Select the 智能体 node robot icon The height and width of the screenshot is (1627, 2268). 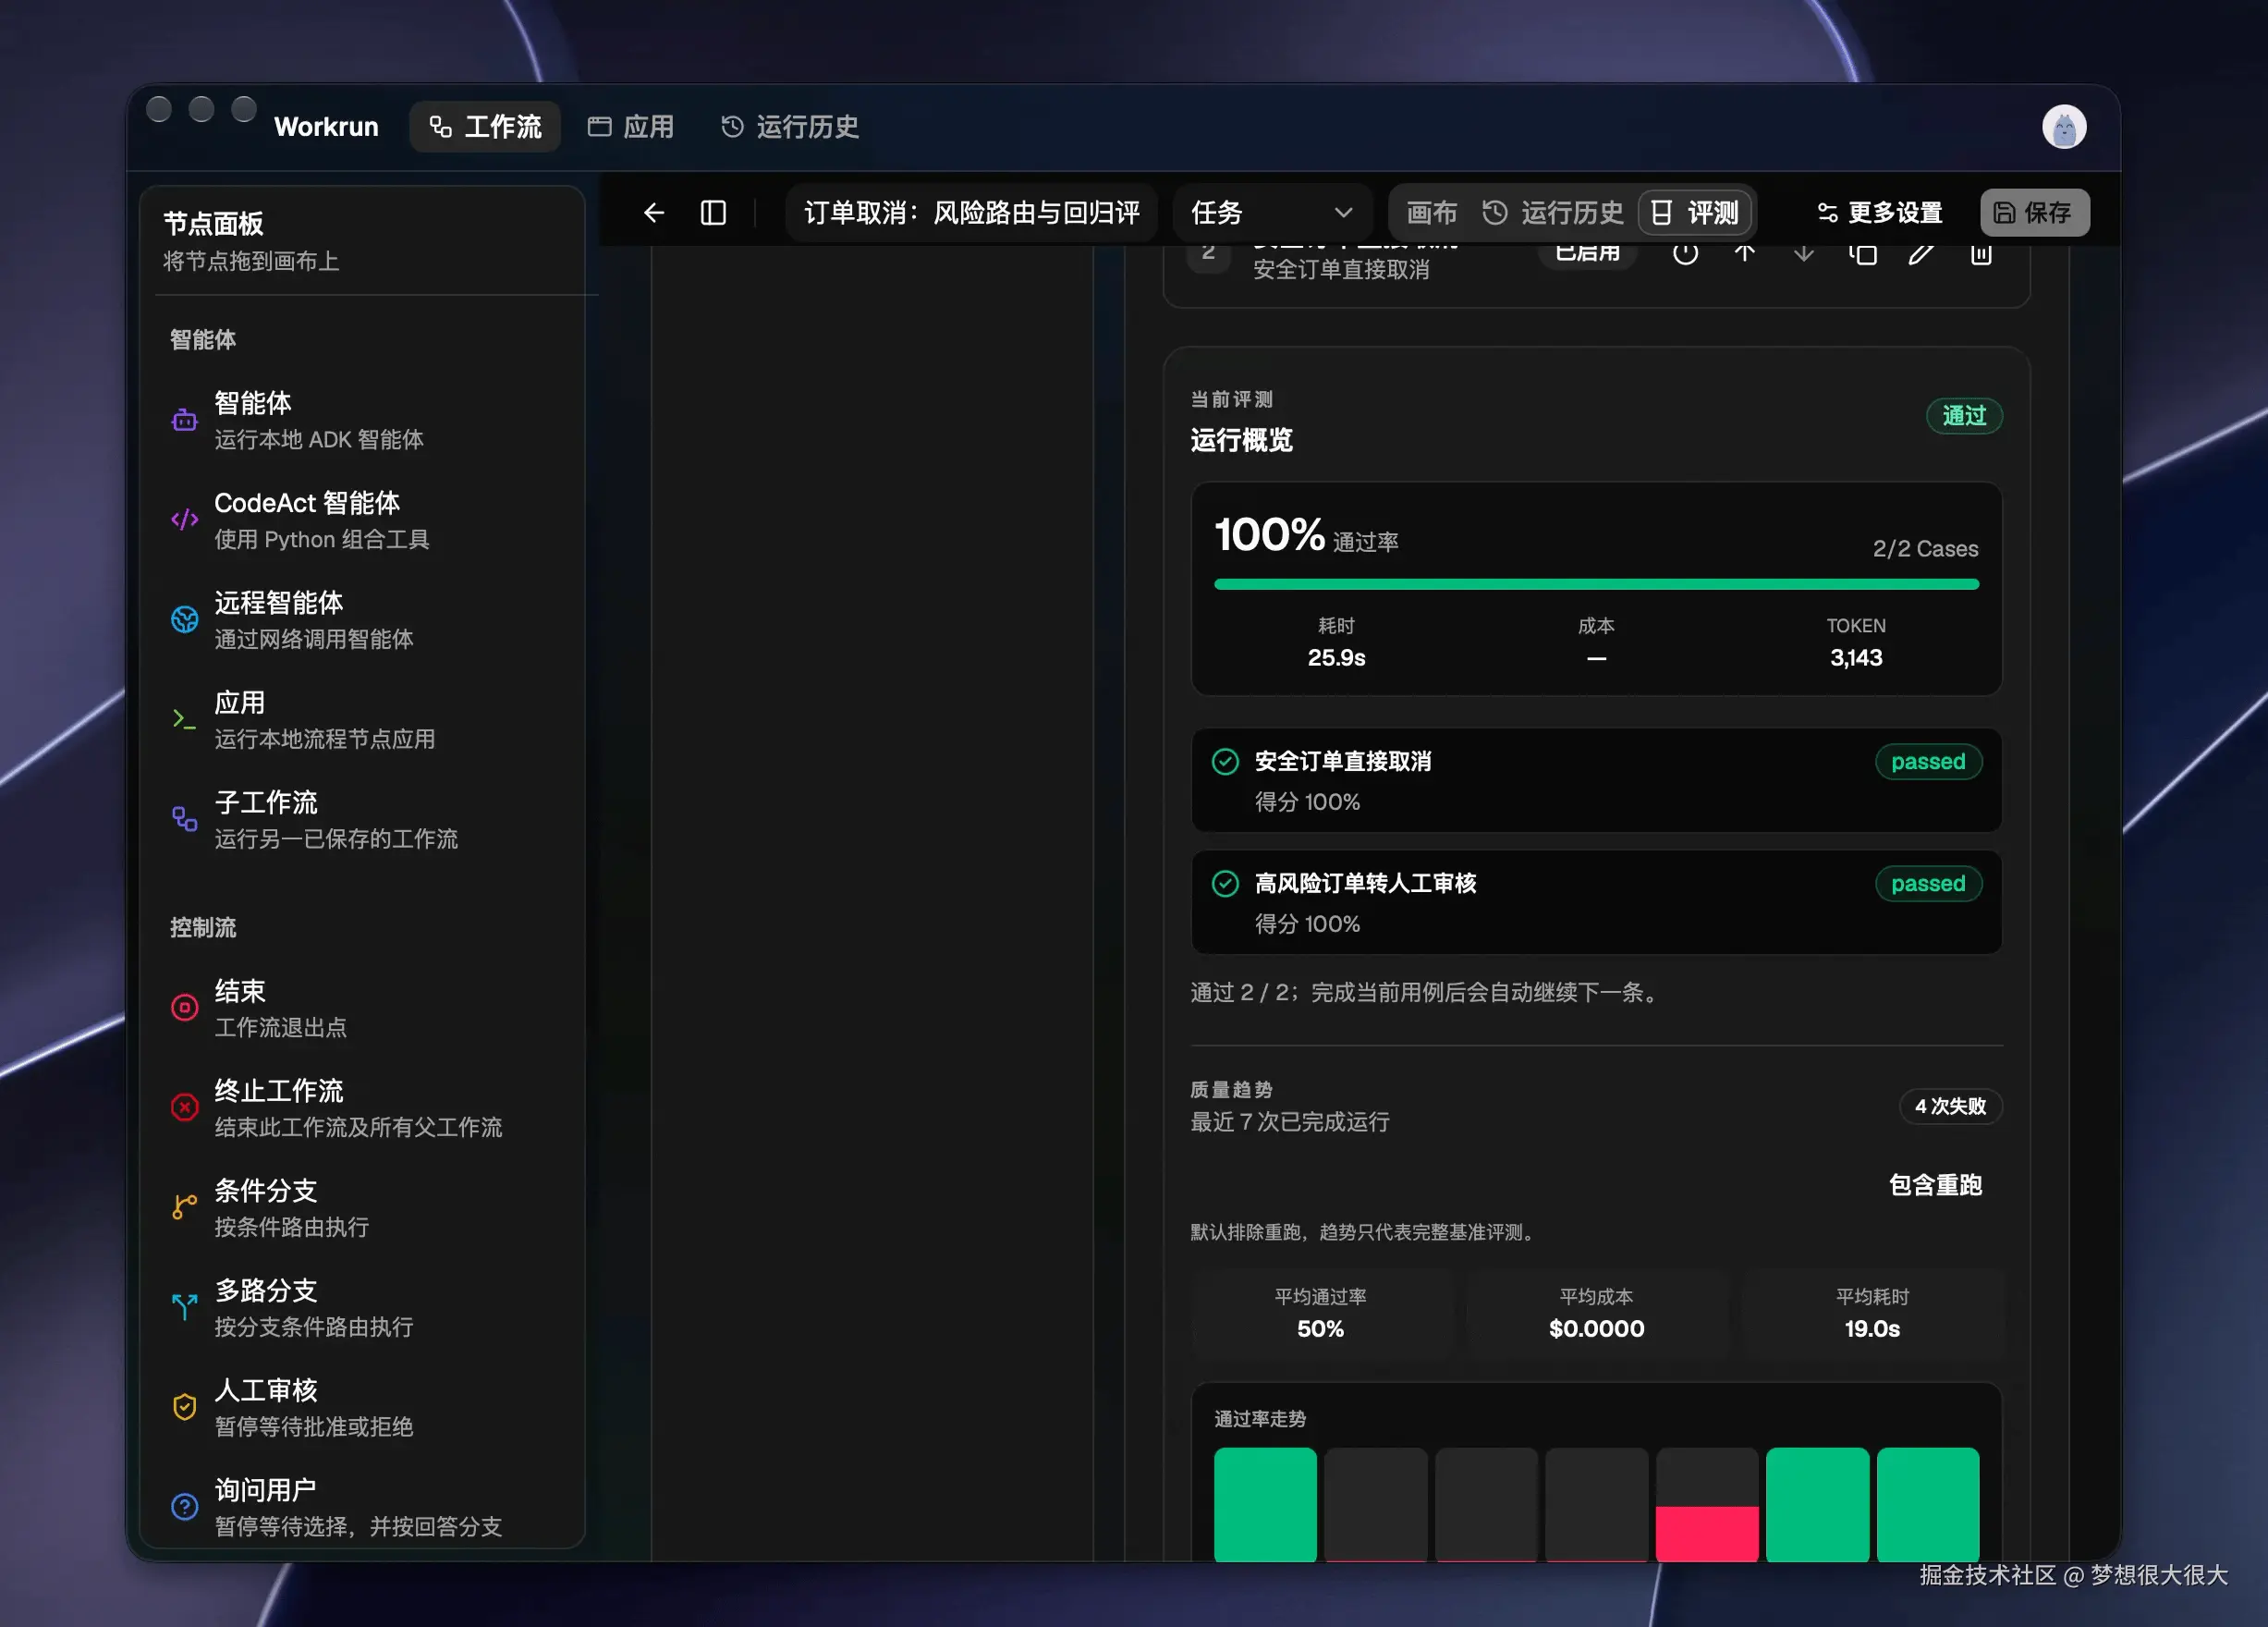click(185, 420)
